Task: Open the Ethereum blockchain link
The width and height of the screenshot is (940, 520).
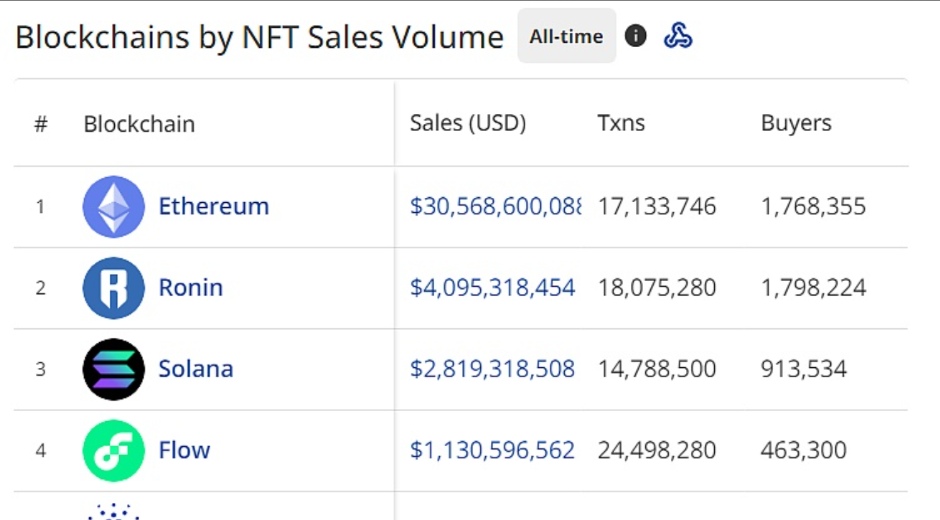Action: [213, 207]
